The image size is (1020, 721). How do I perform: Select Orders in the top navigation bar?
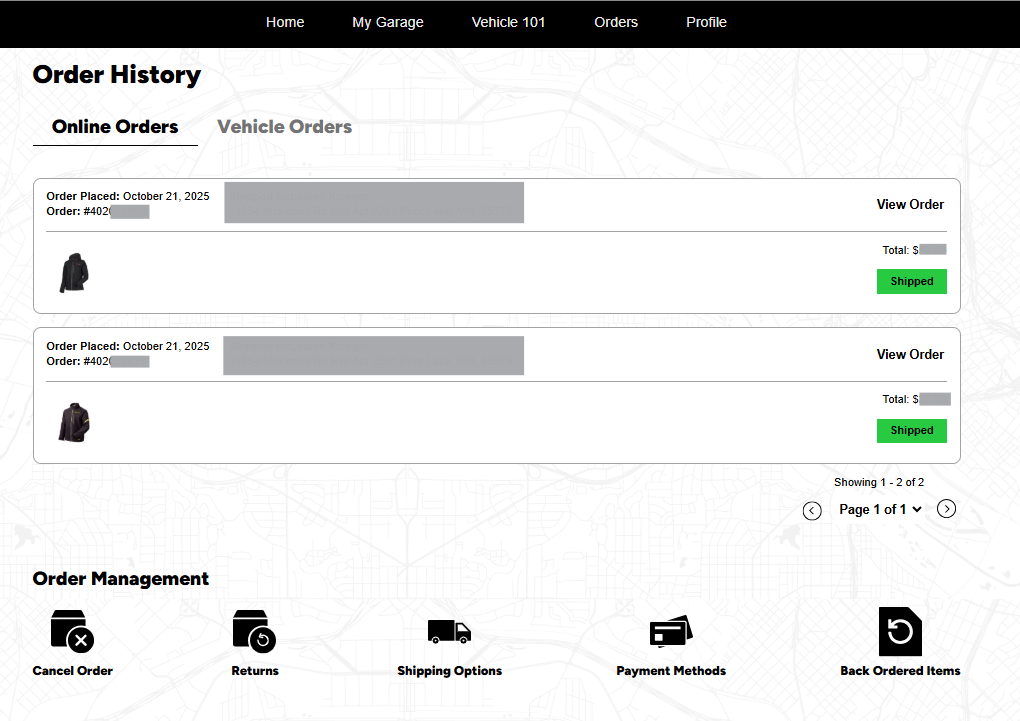616,22
